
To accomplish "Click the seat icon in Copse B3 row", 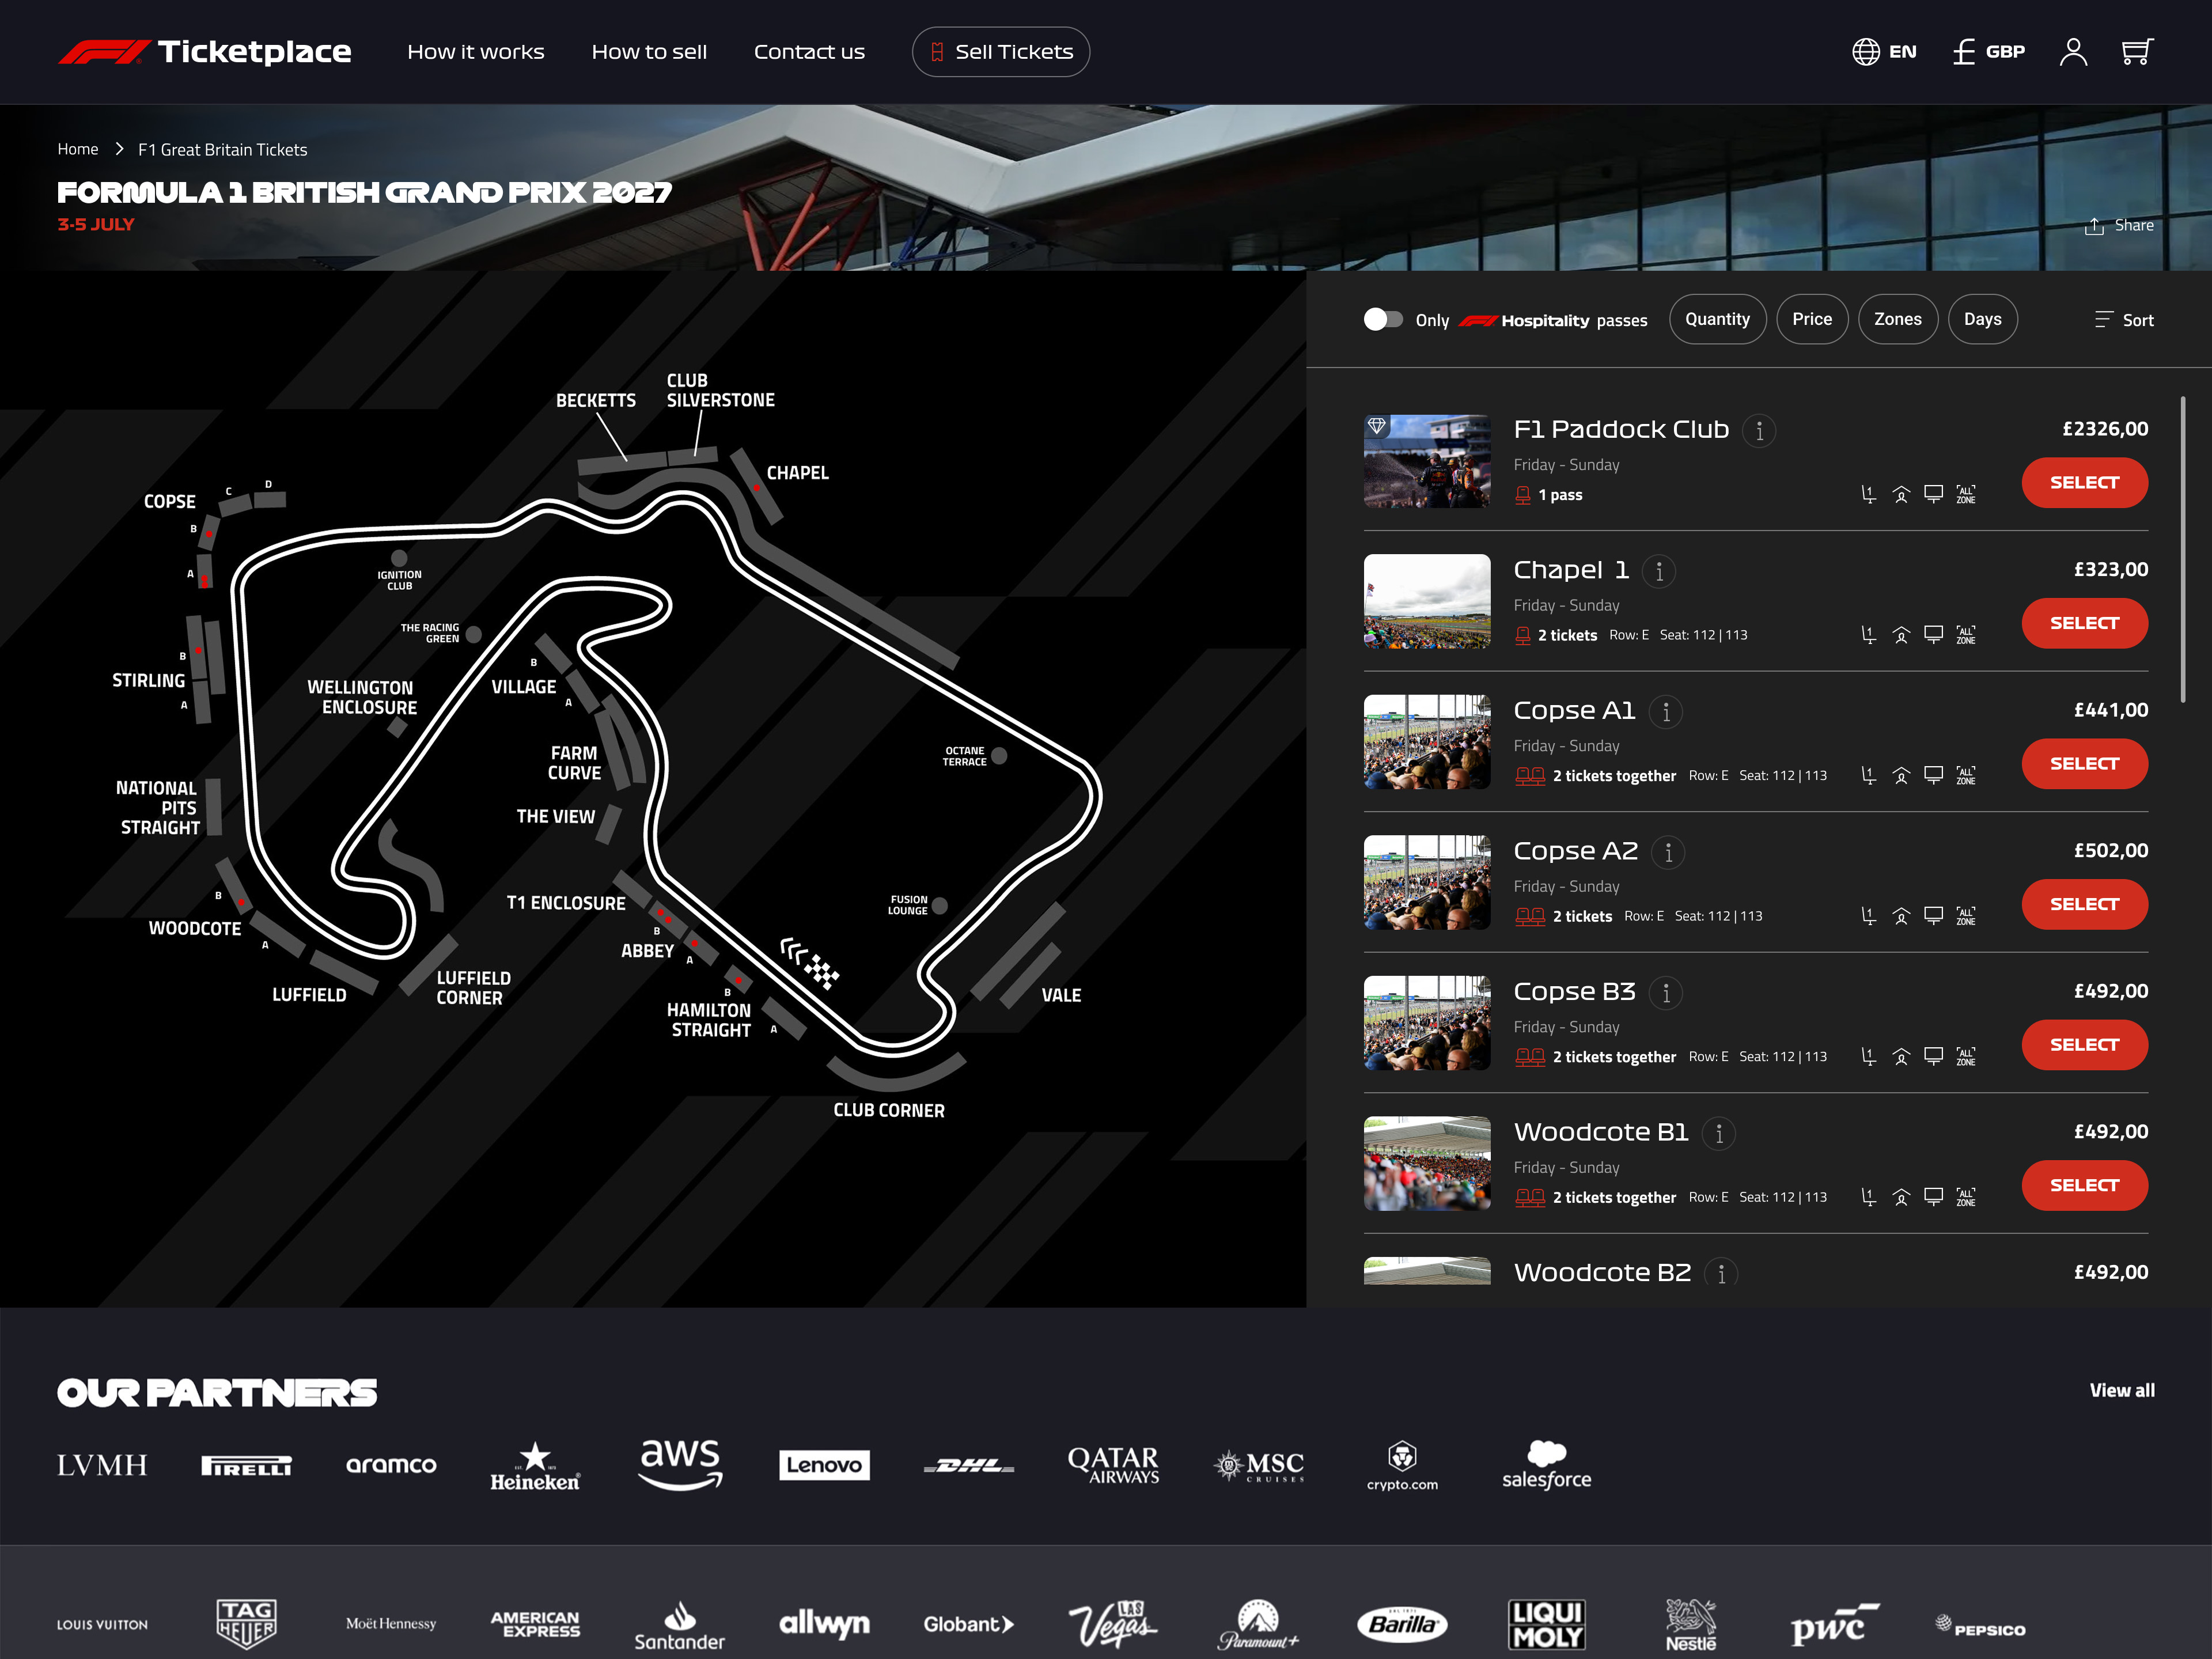I will tap(1868, 1057).
